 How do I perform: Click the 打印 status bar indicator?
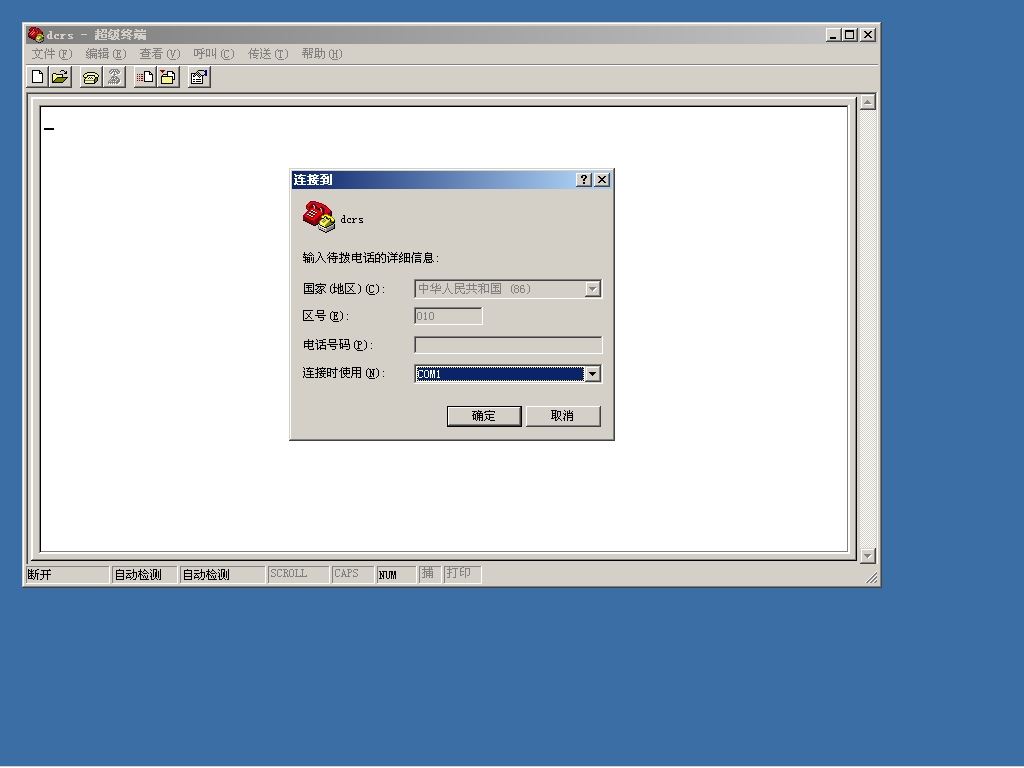pyautogui.click(x=462, y=574)
